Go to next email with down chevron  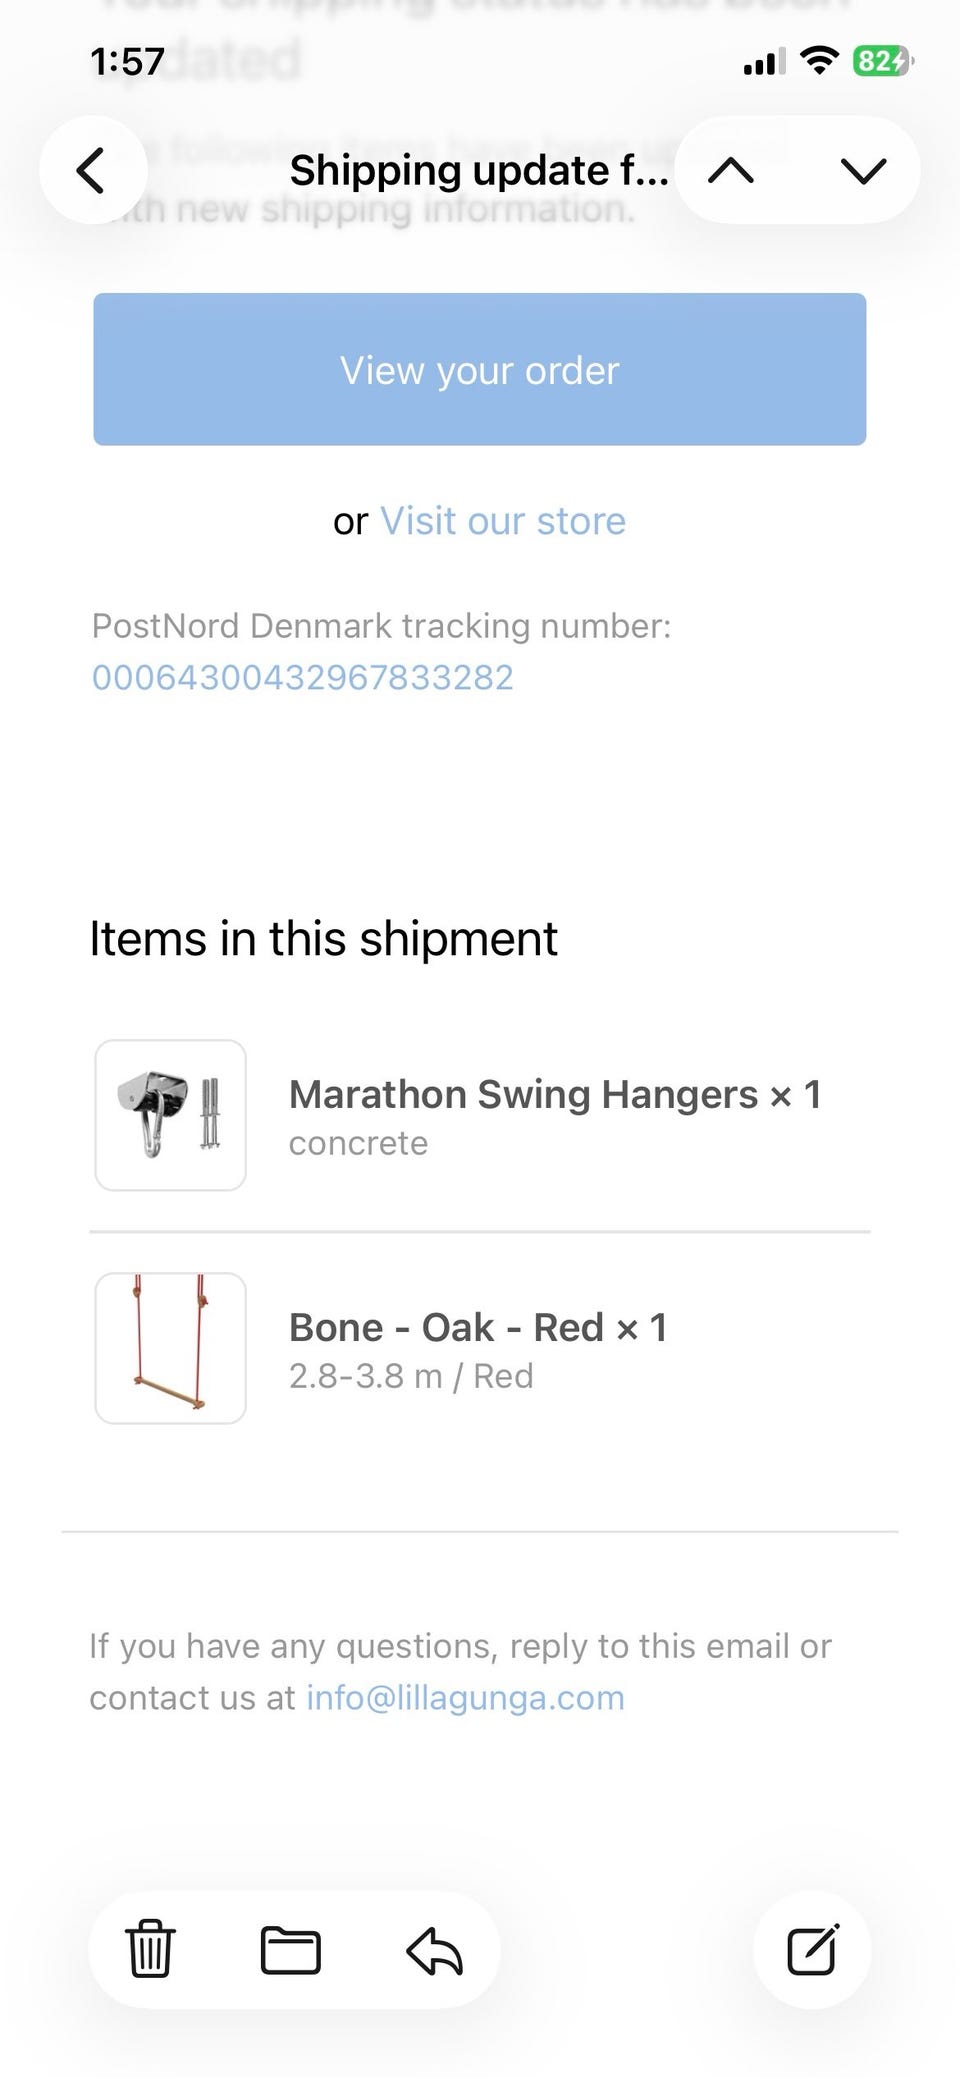[x=863, y=171]
